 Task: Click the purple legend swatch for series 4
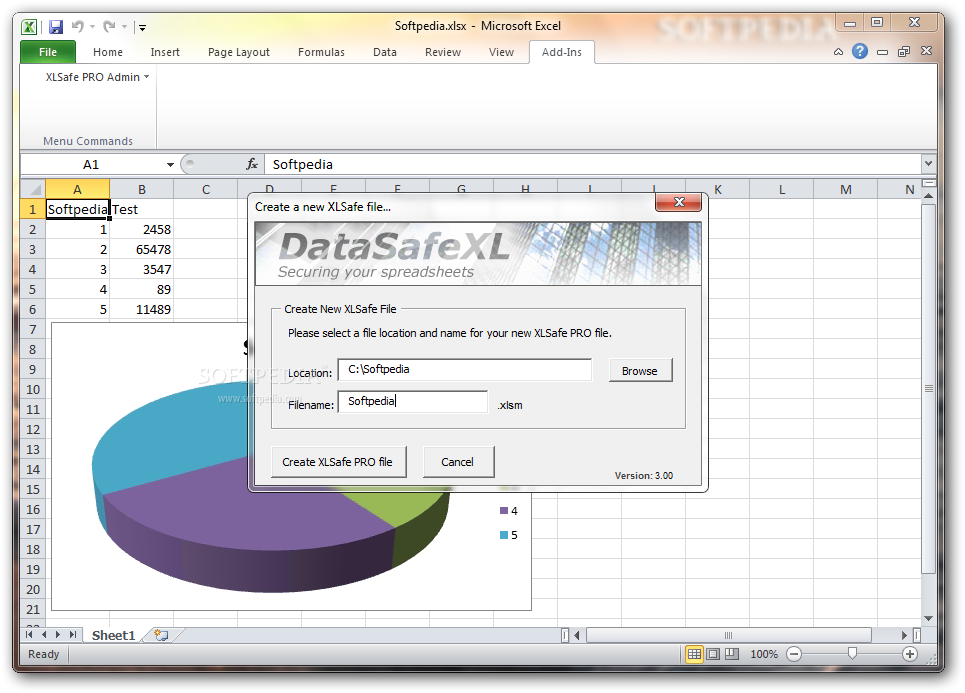pyautogui.click(x=504, y=510)
